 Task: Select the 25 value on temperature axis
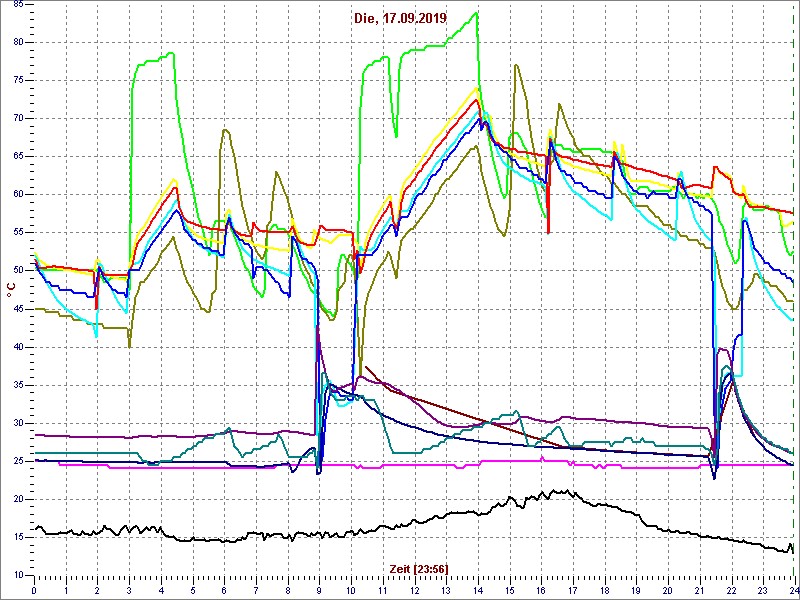pyautogui.click(x=17, y=461)
